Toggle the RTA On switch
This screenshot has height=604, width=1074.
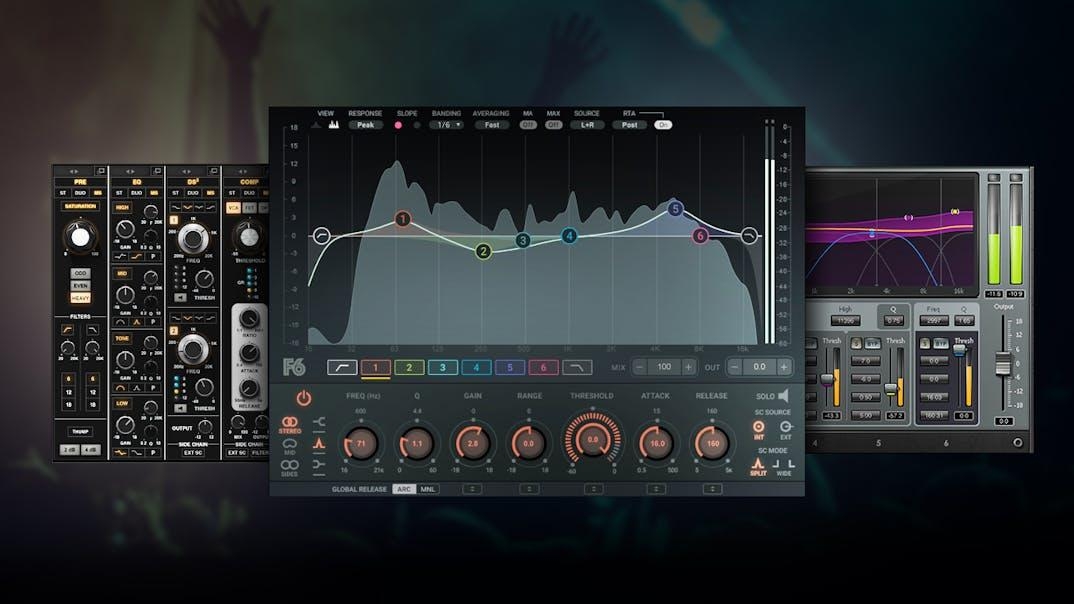(663, 125)
